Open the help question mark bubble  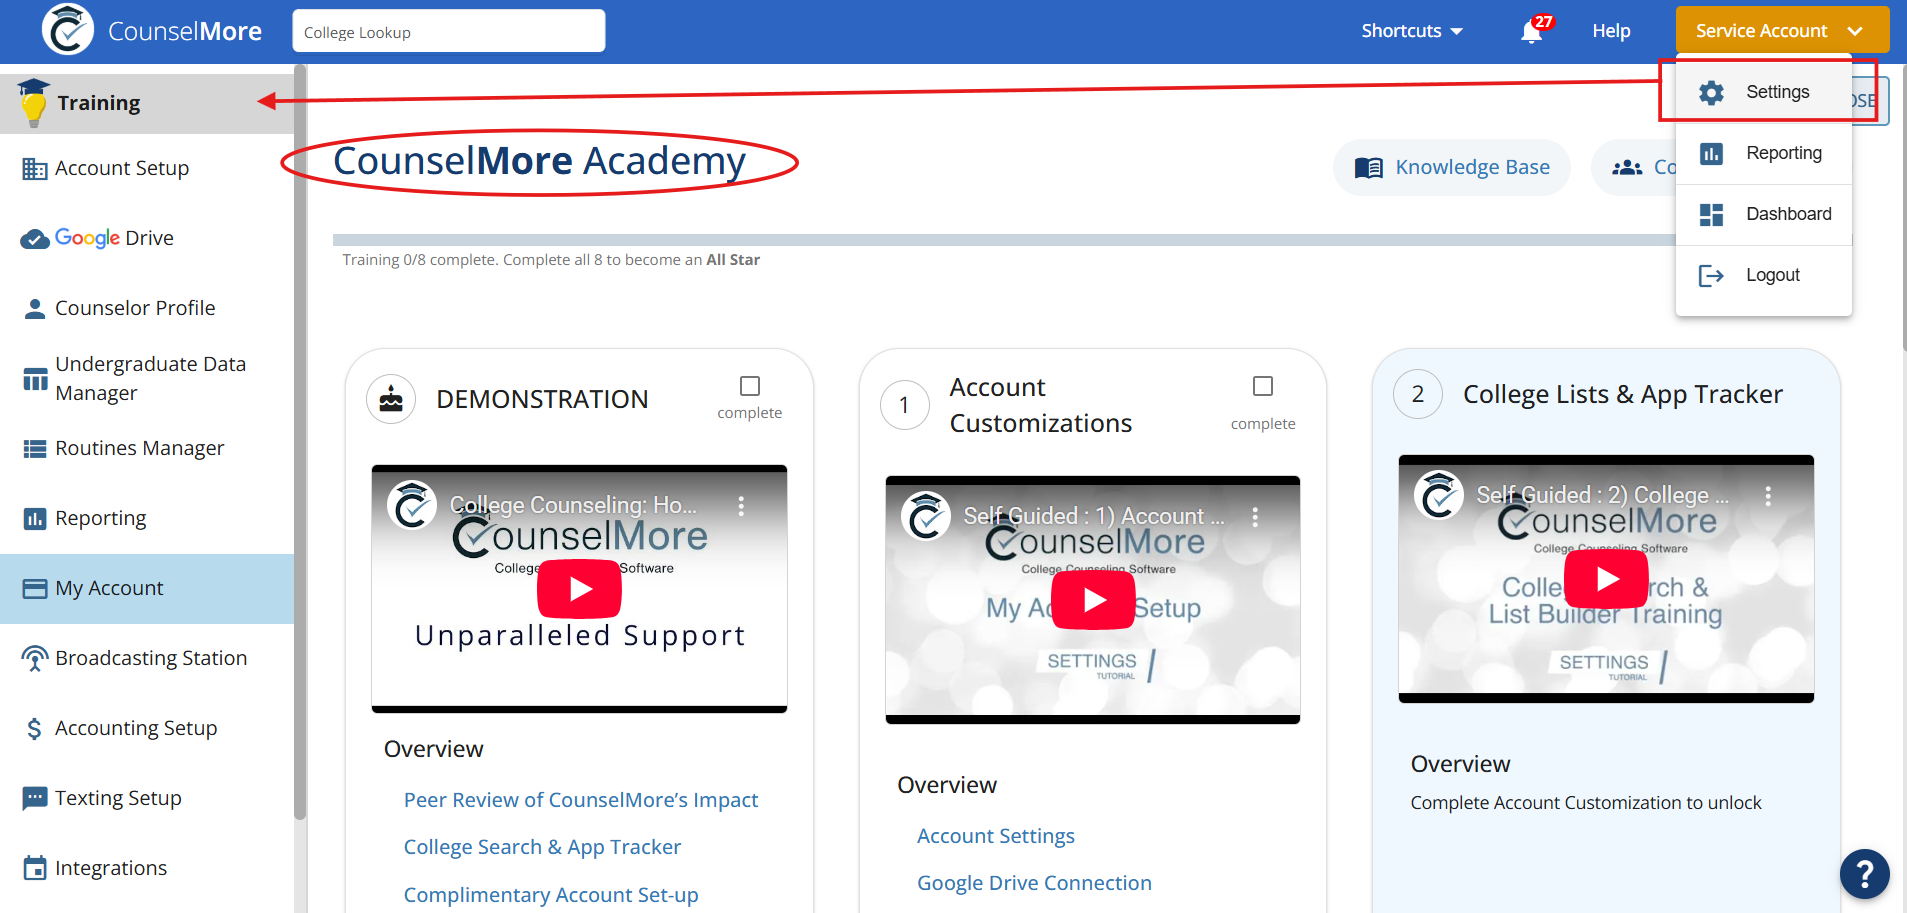1864,874
